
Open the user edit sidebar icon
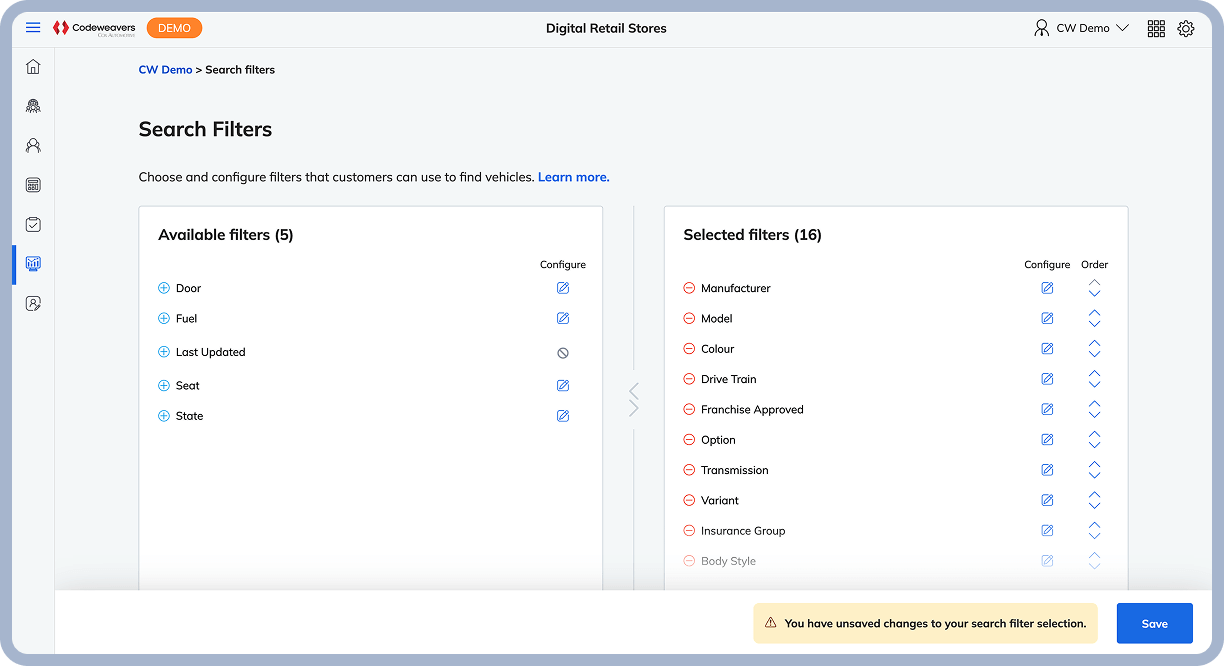point(33,303)
